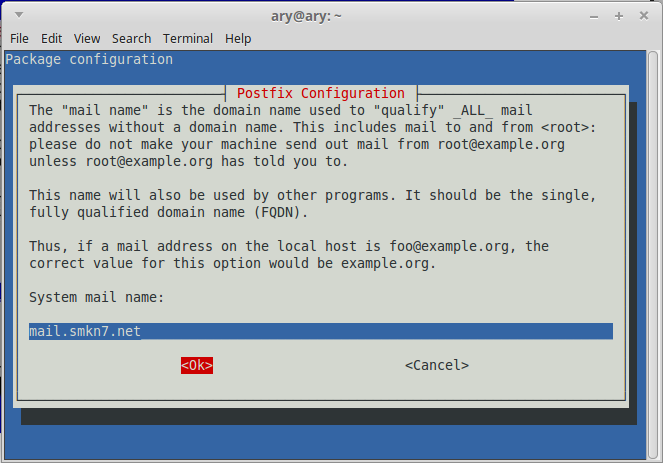Click 'unless root@example.org has told you to.'
Screen dimensions: 663x463
click(188, 161)
